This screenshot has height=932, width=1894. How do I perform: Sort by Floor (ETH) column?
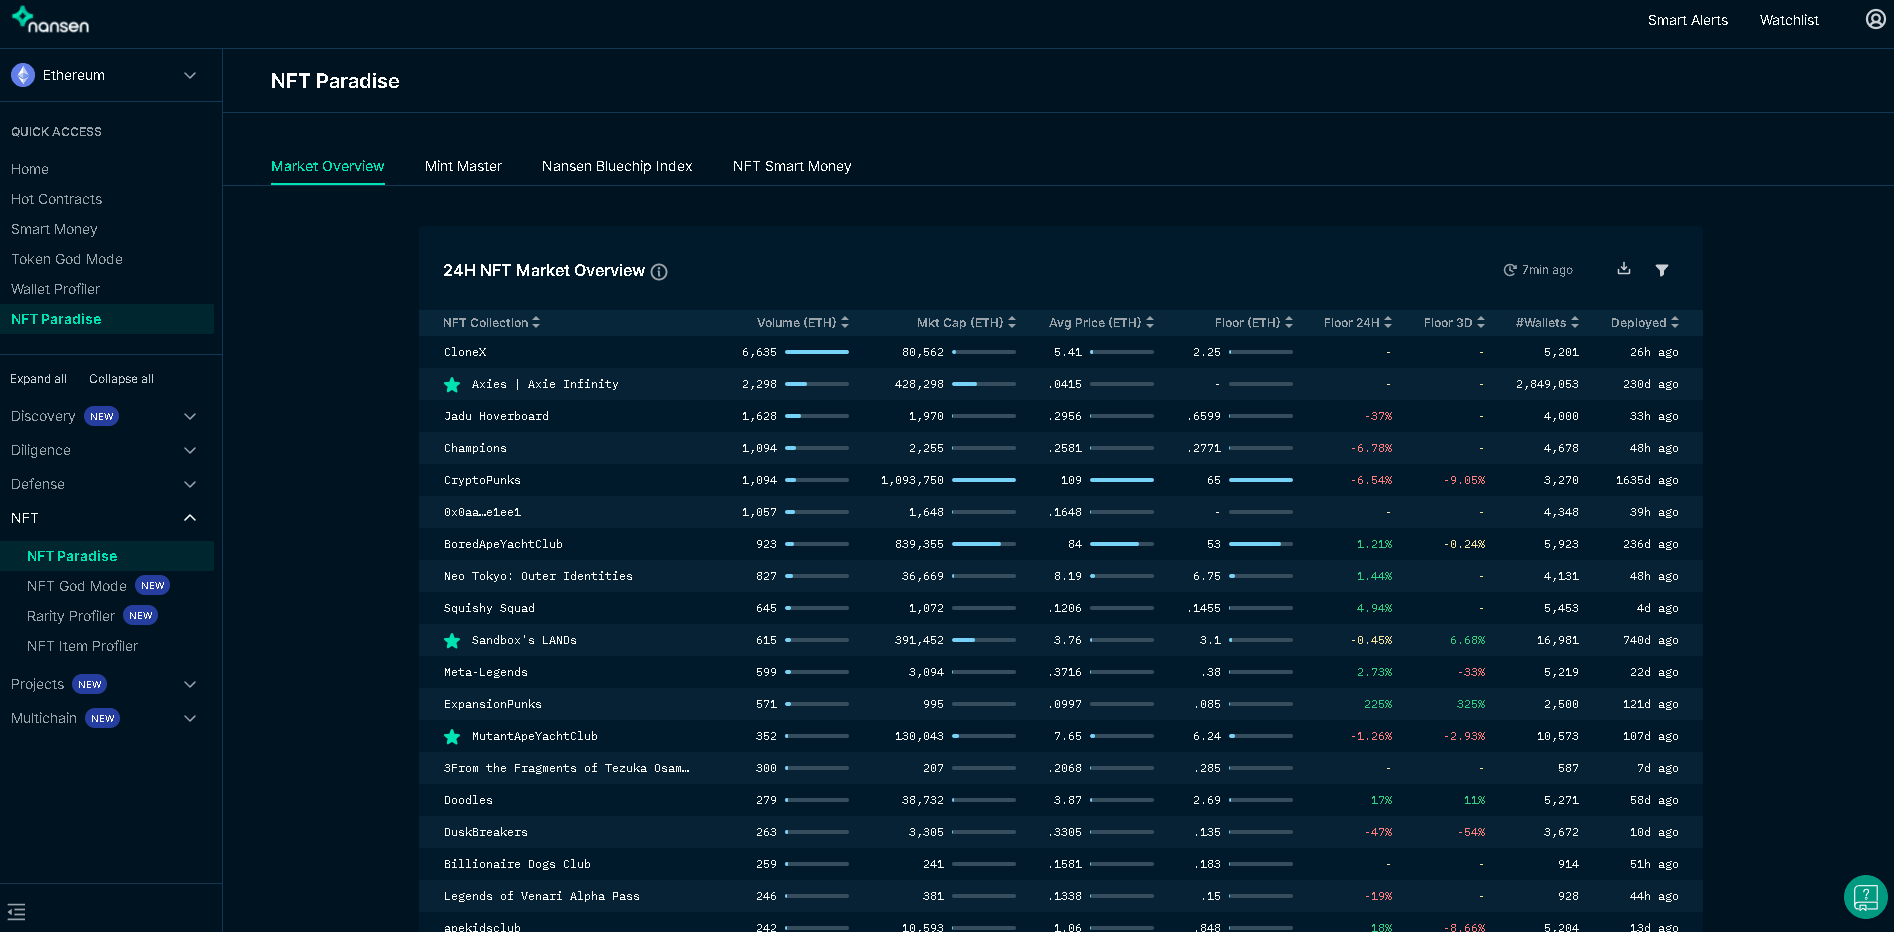click(x=1254, y=322)
